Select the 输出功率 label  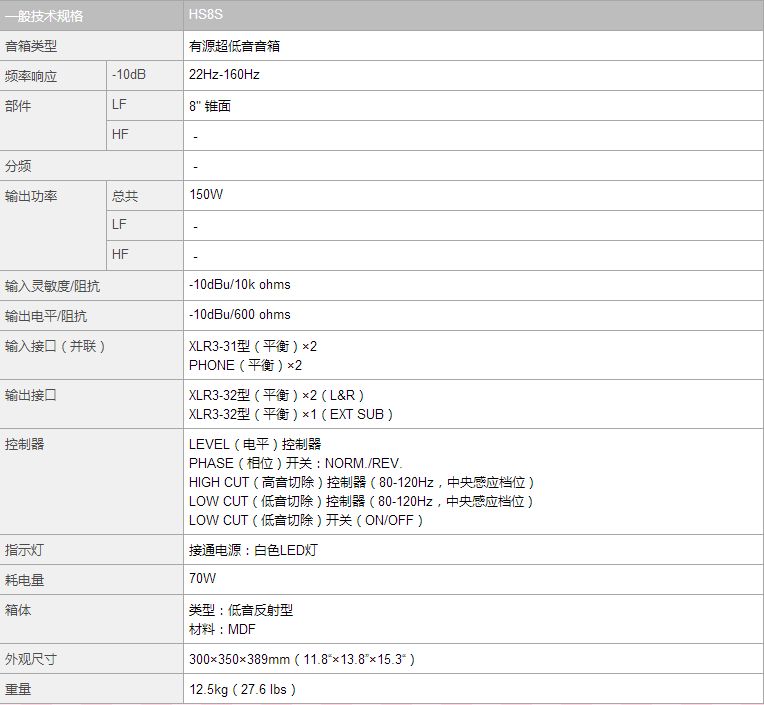pos(31,196)
